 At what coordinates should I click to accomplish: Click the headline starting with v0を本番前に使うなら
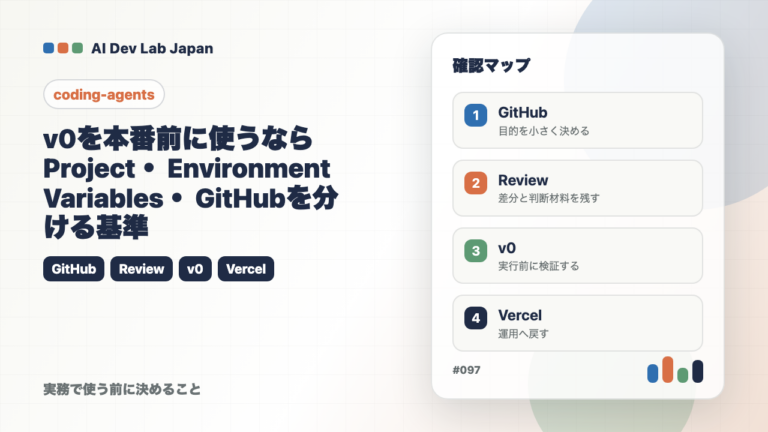pyautogui.click(x=191, y=183)
